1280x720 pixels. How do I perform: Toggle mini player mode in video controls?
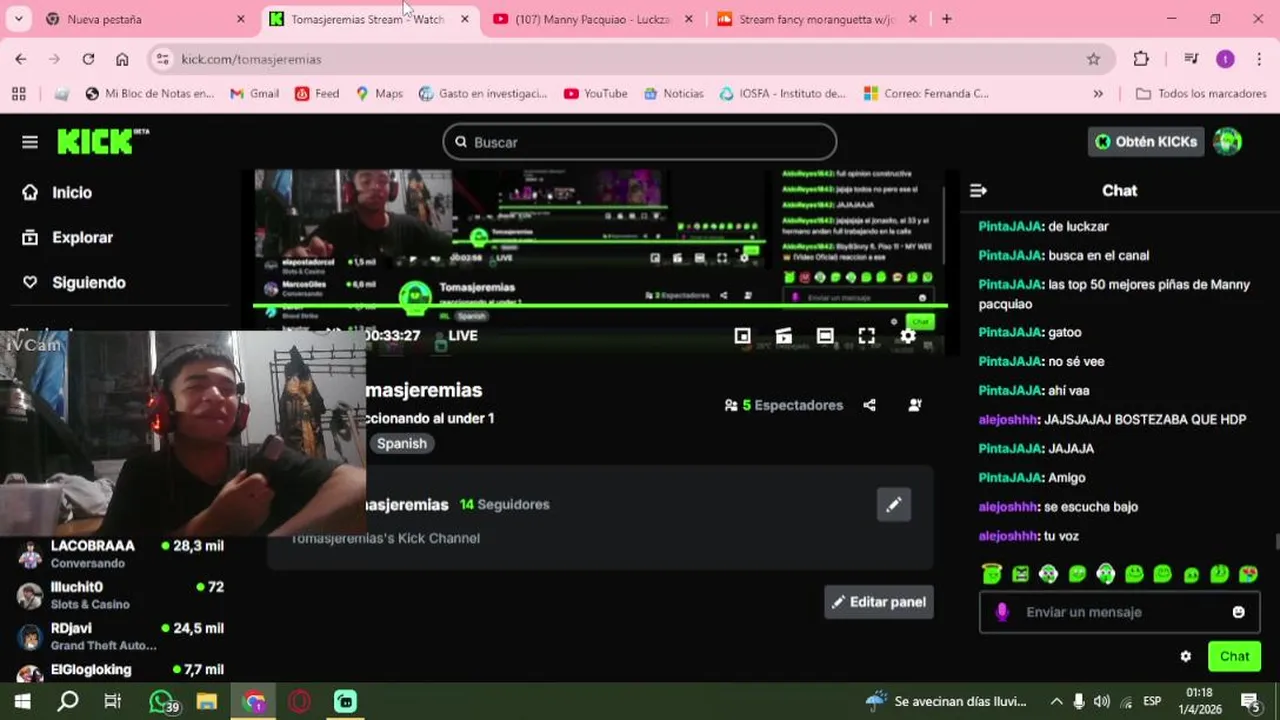click(x=742, y=336)
